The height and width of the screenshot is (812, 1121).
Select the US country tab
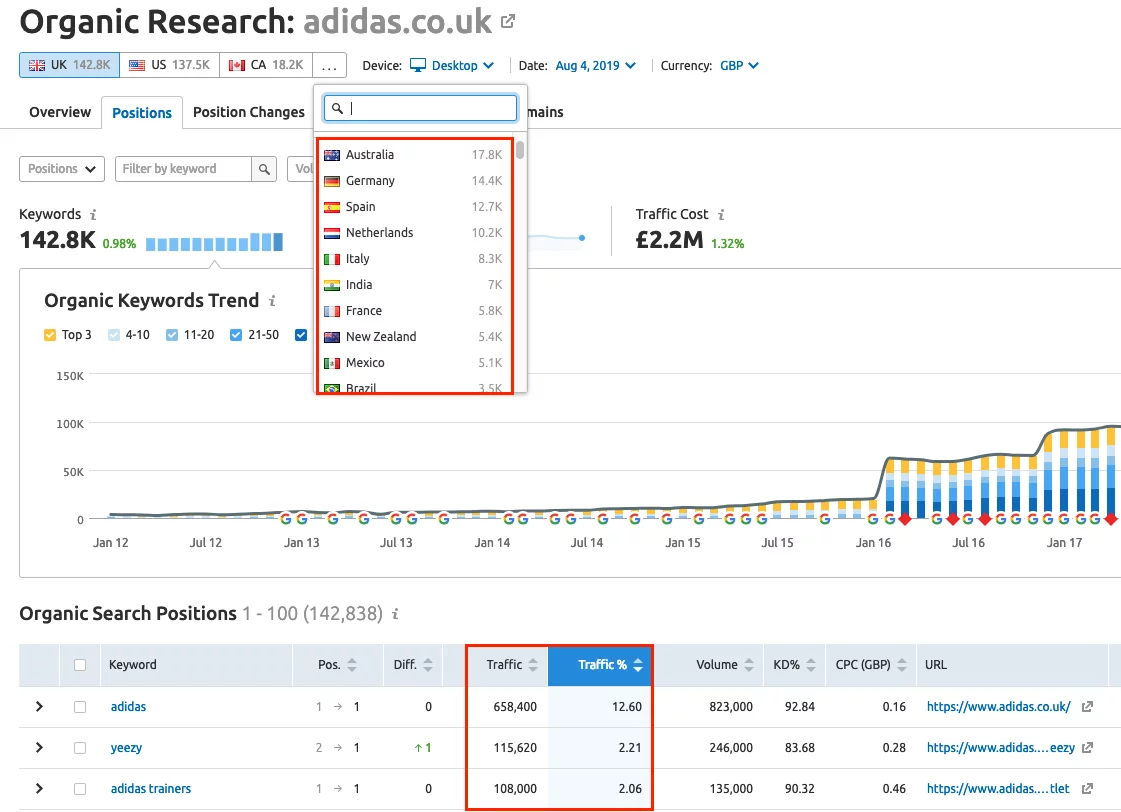click(167, 63)
